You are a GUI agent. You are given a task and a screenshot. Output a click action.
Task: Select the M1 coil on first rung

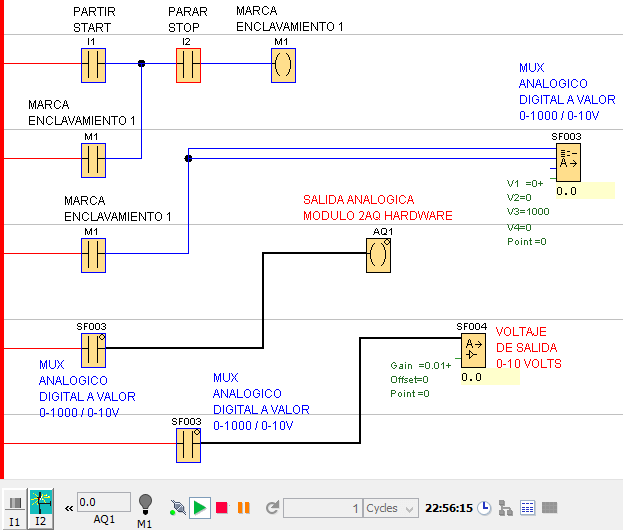pyautogui.click(x=283, y=65)
